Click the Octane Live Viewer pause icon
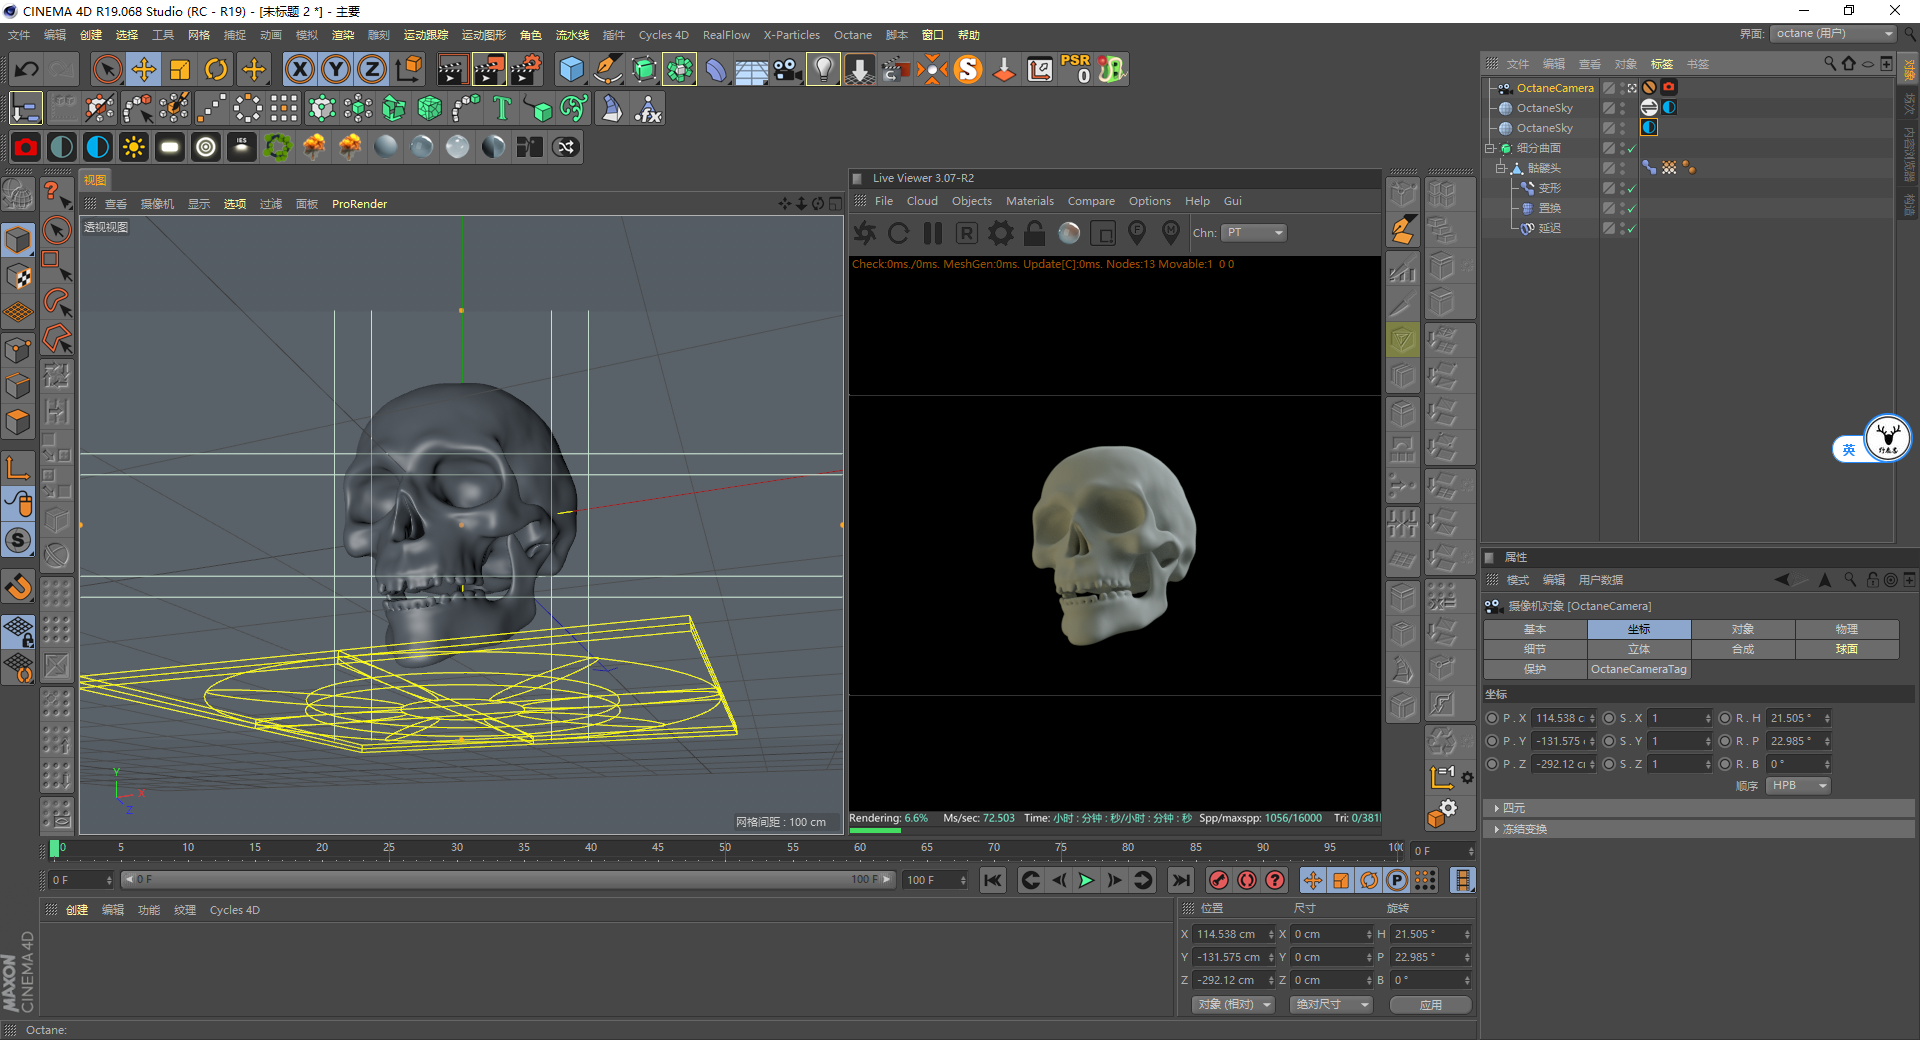Image resolution: width=1920 pixels, height=1040 pixels. 932,233
